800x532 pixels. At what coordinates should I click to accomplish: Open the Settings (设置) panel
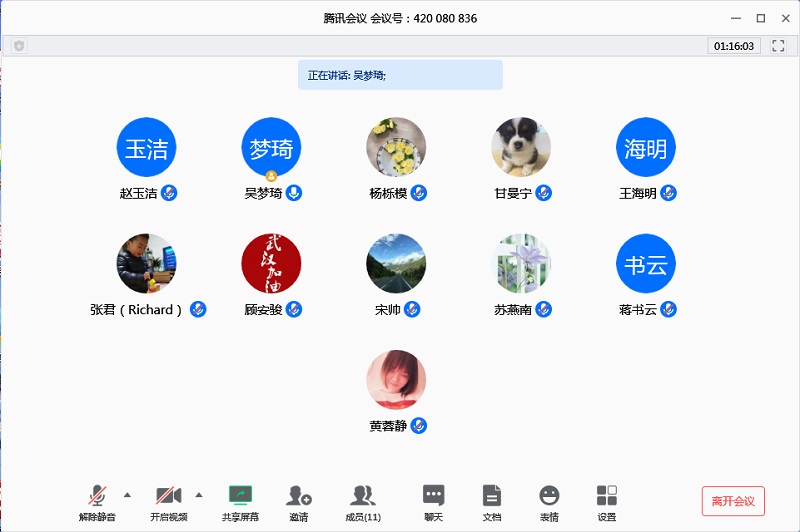tap(607, 496)
